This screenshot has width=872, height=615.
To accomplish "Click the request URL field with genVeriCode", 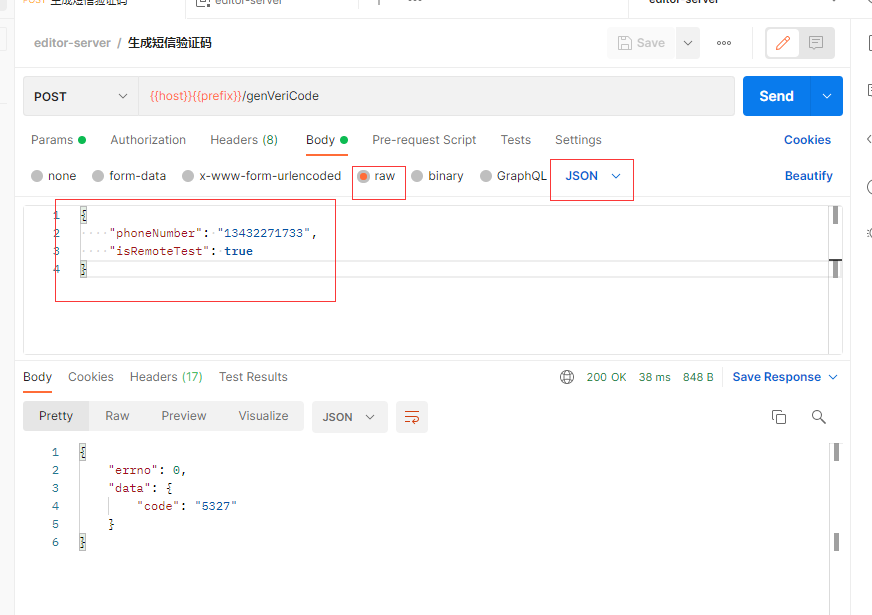I will click(x=436, y=96).
